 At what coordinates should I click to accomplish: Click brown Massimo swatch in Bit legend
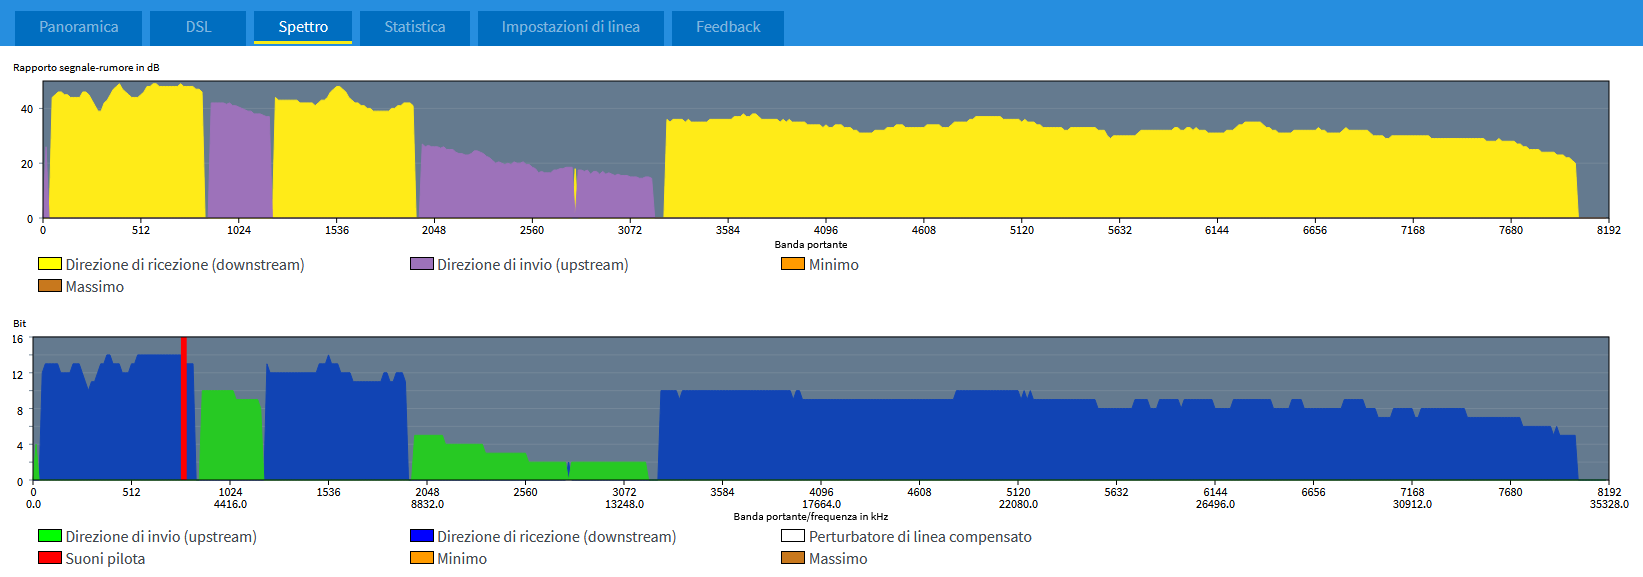[793, 558]
